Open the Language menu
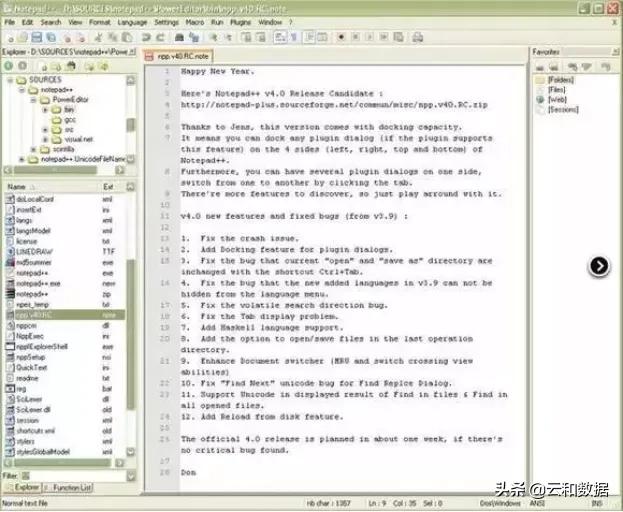 [132, 22]
